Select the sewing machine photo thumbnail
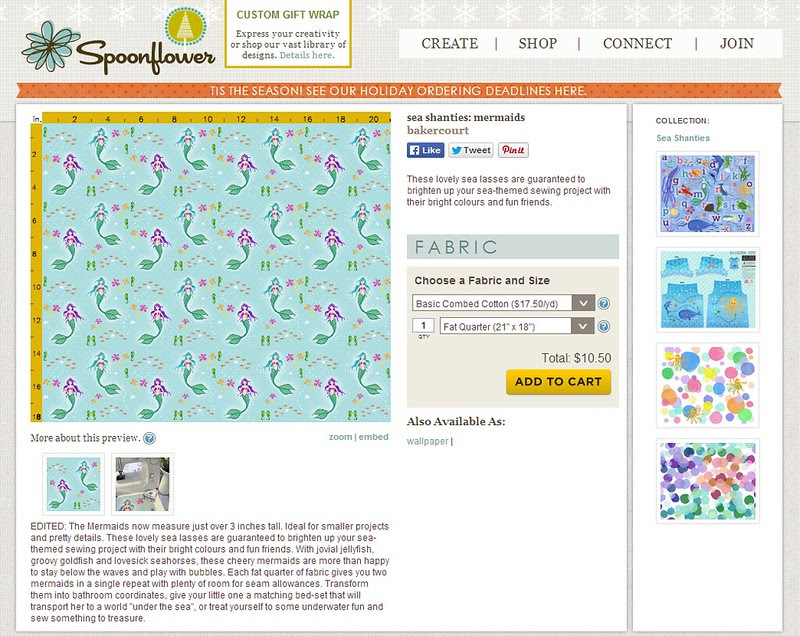 142,484
